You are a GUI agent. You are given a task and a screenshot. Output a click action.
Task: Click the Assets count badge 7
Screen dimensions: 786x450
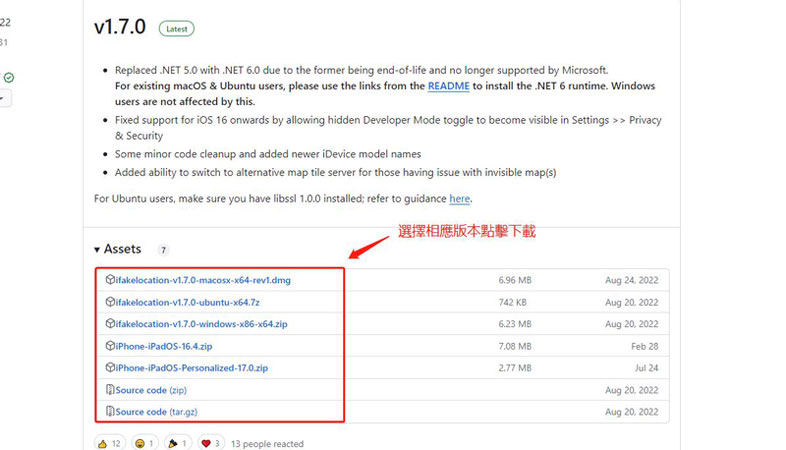(163, 250)
